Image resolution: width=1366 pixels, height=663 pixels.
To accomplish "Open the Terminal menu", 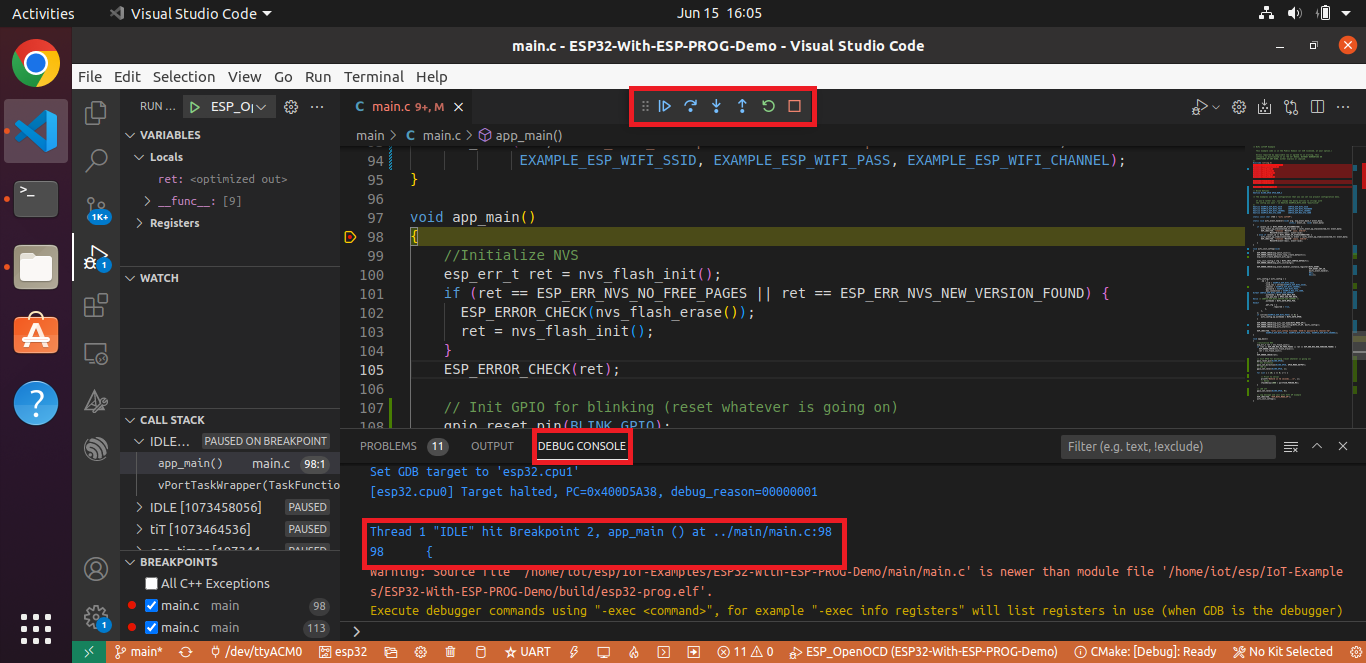I will tap(374, 77).
